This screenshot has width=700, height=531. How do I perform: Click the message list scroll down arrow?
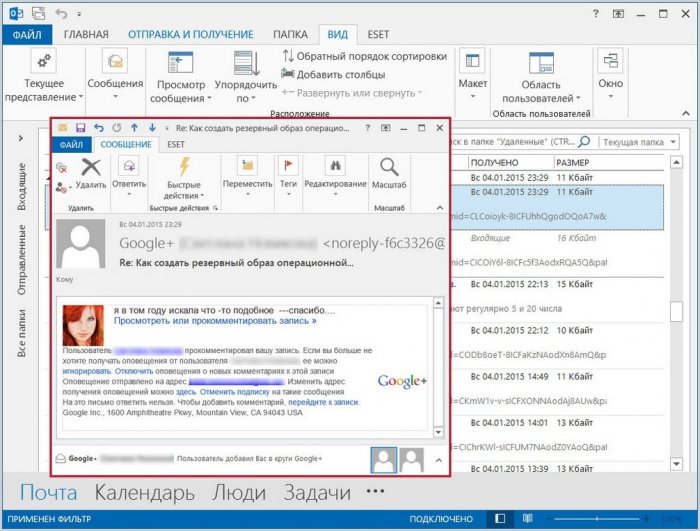[676, 464]
